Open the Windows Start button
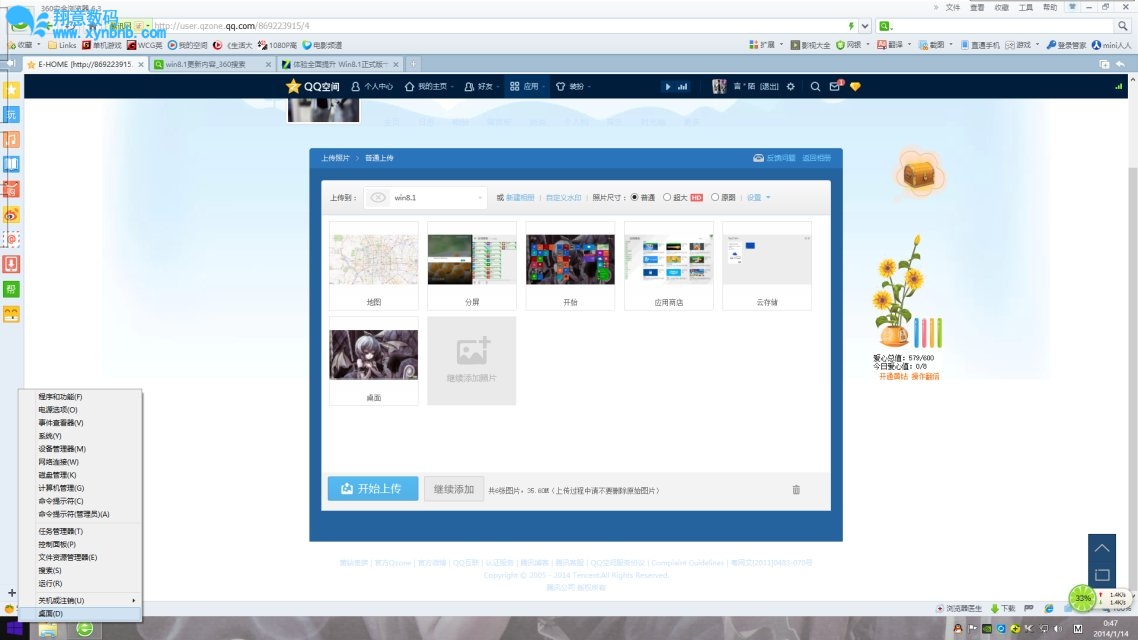1138x640 pixels. click(15, 629)
